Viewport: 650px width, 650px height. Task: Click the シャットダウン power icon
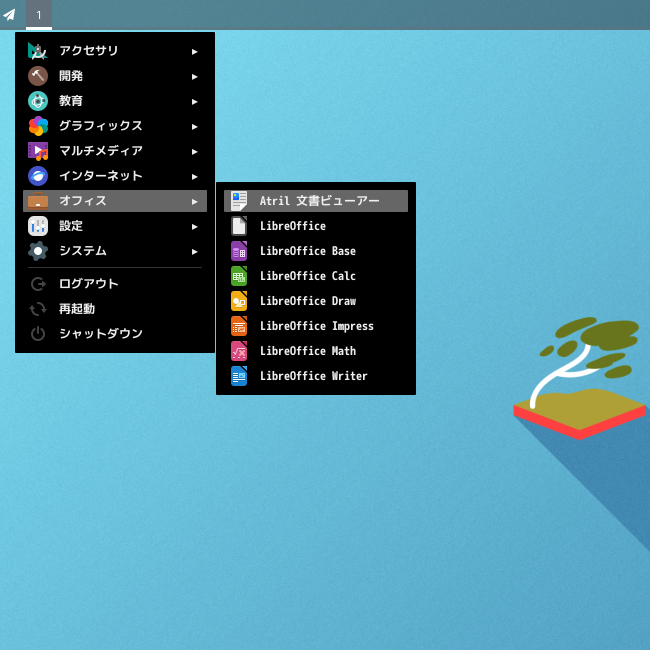38,334
